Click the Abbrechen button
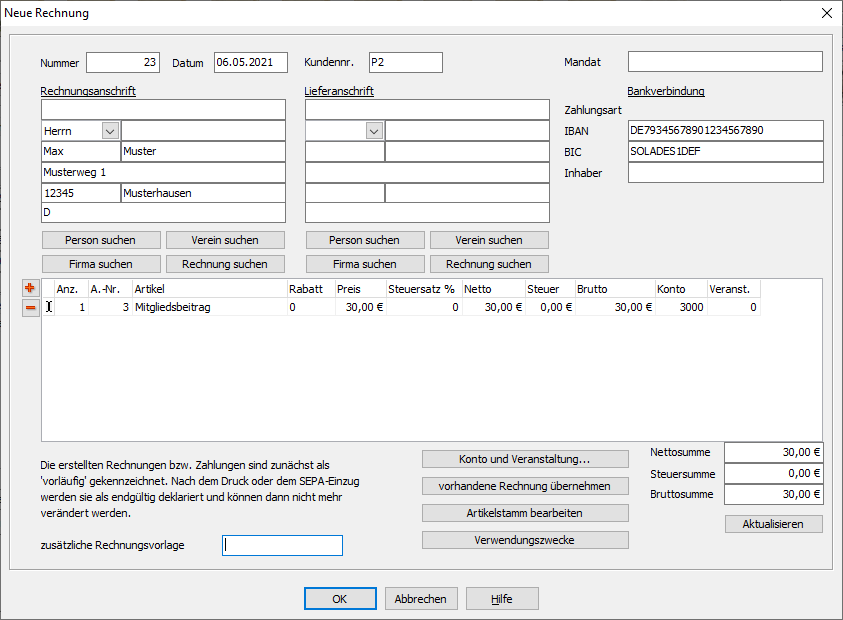 [421, 598]
